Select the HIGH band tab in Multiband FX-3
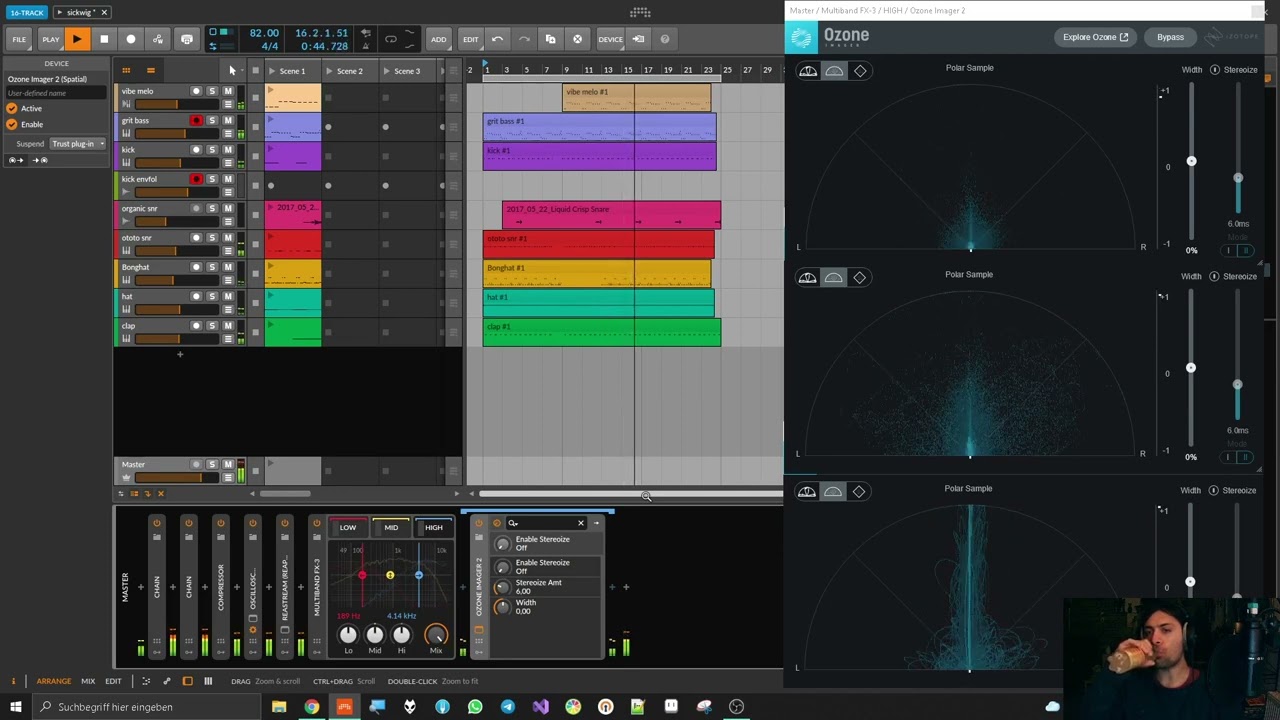 click(434, 527)
